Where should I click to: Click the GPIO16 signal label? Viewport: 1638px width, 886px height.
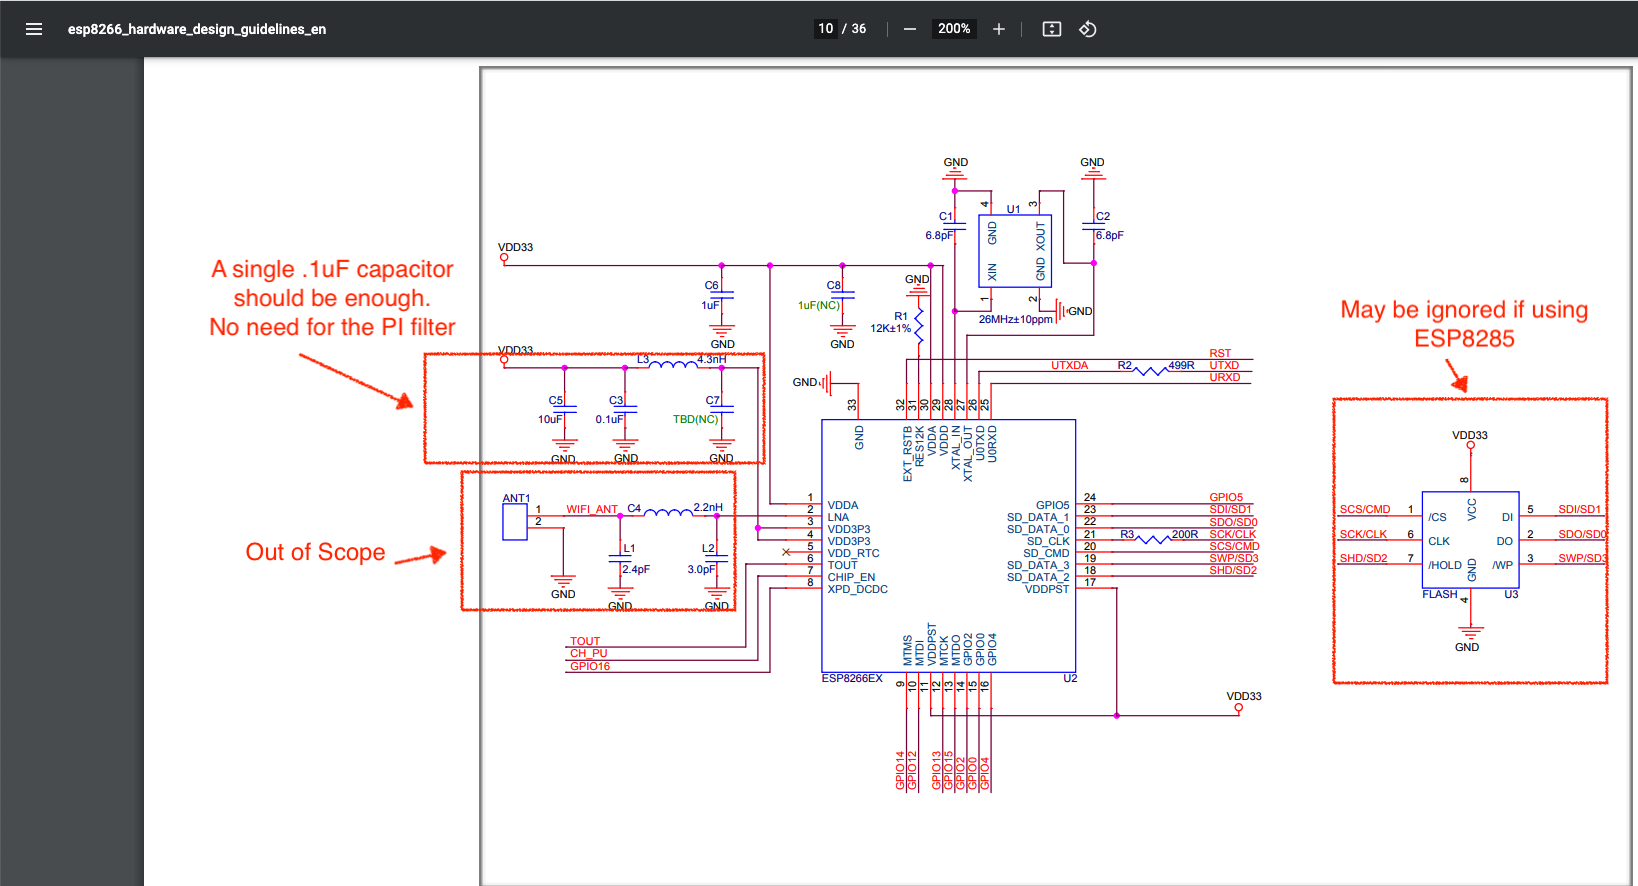(x=590, y=666)
